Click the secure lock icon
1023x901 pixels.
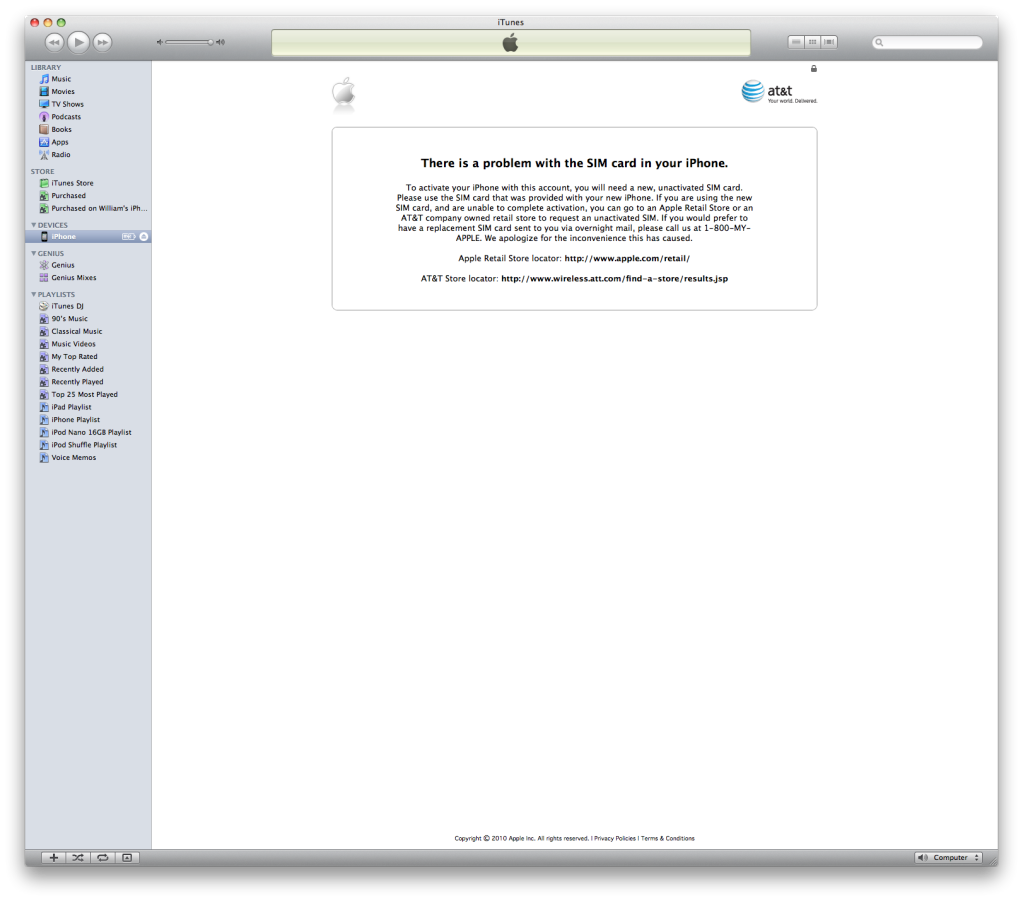click(x=814, y=69)
